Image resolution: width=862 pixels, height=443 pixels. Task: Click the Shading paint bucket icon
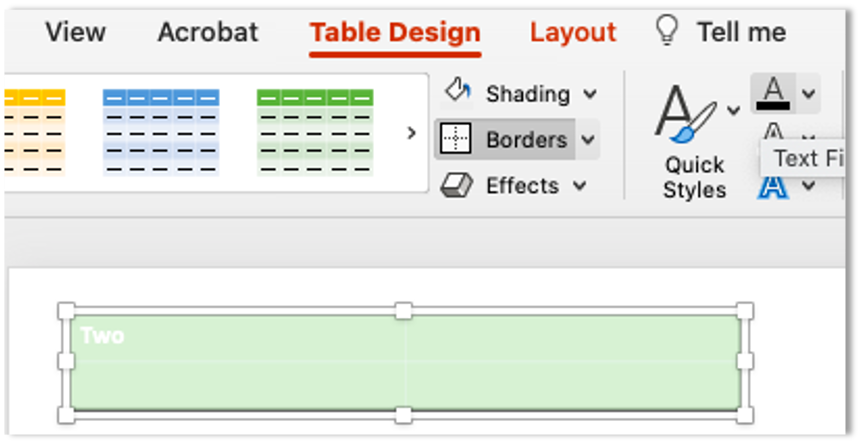coord(457,92)
